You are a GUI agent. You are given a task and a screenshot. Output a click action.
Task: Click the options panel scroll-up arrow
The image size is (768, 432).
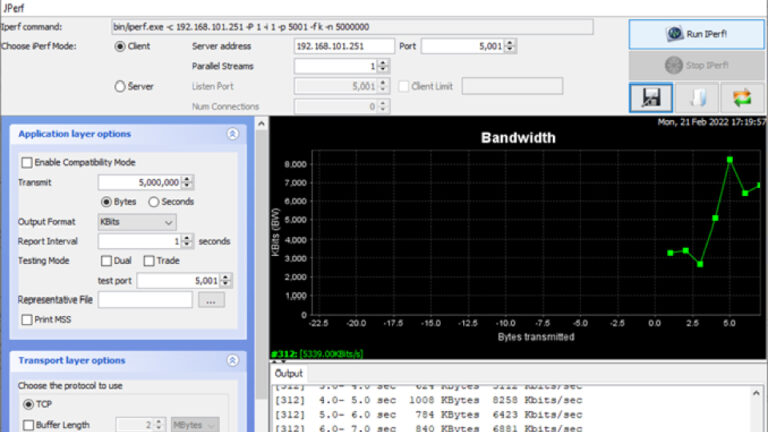pos(261,124)
